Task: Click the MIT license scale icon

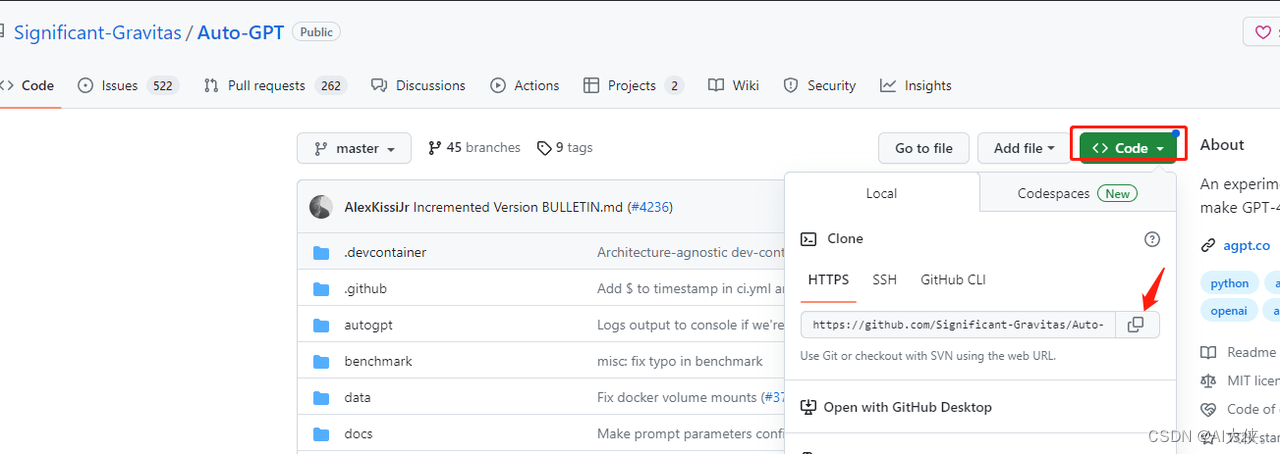Action: pyautogui.click(x=1208, y=380)
